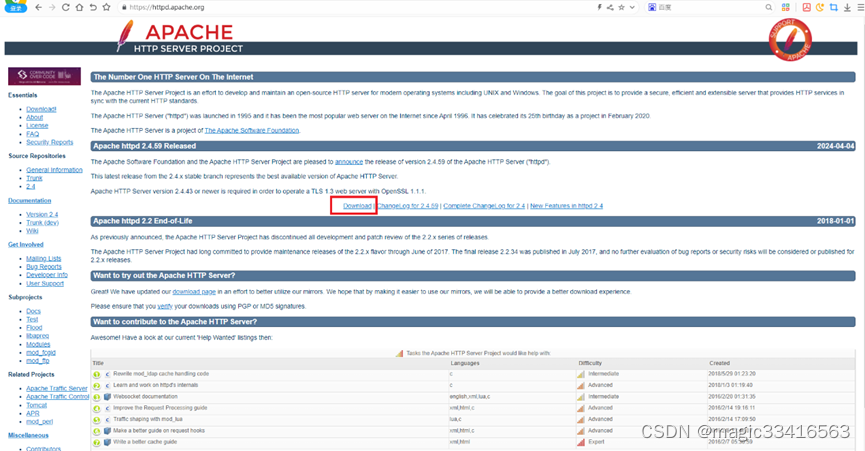Open User Support sidebar link
The width and height of the screenshot is (865, 451).
click(45, 283)
